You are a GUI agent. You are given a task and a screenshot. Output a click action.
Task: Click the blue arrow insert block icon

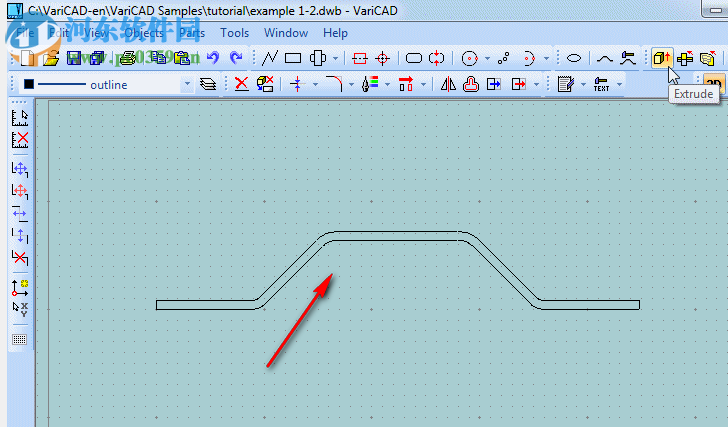pos(494,84)
